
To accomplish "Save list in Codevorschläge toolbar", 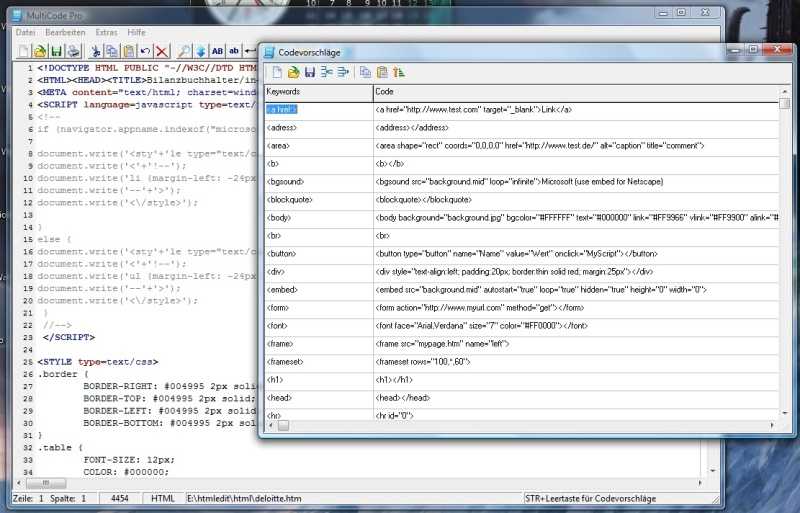I will (310, 72).
